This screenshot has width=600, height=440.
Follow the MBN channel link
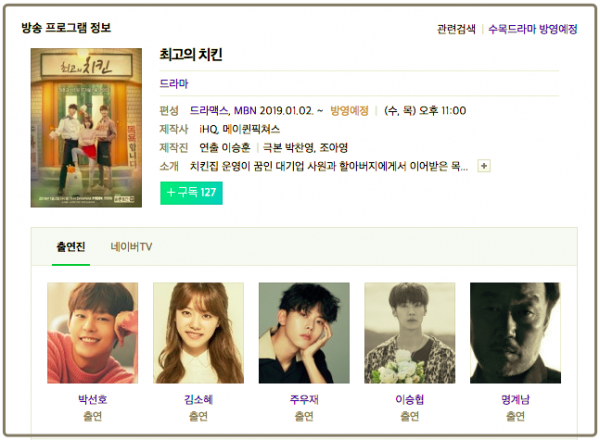click(245, 111)
